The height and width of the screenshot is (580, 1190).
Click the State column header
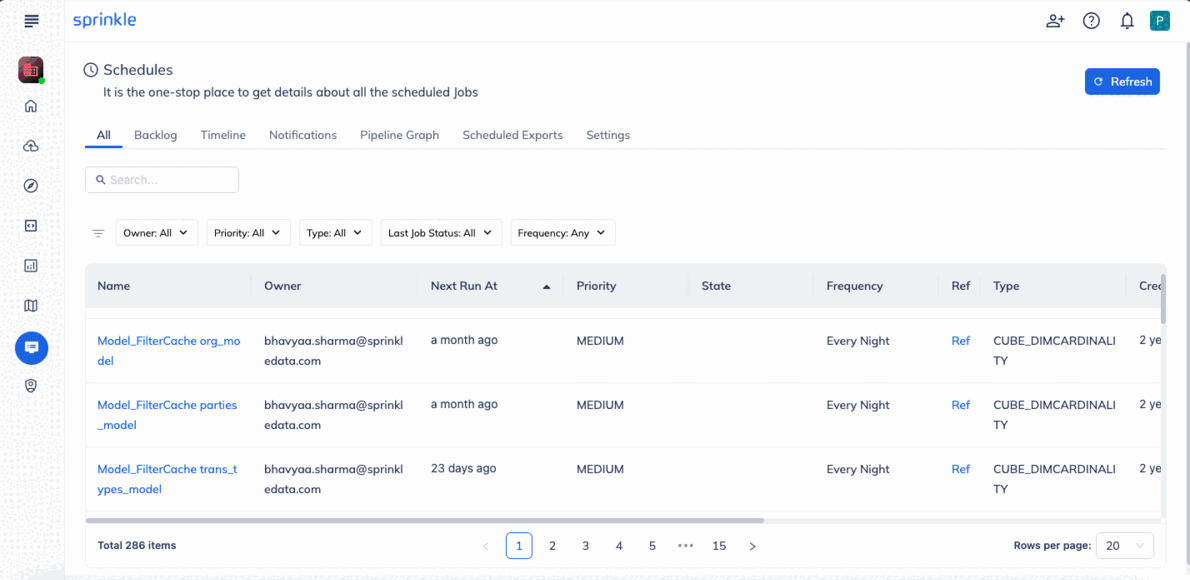click(x=716, y=286)
